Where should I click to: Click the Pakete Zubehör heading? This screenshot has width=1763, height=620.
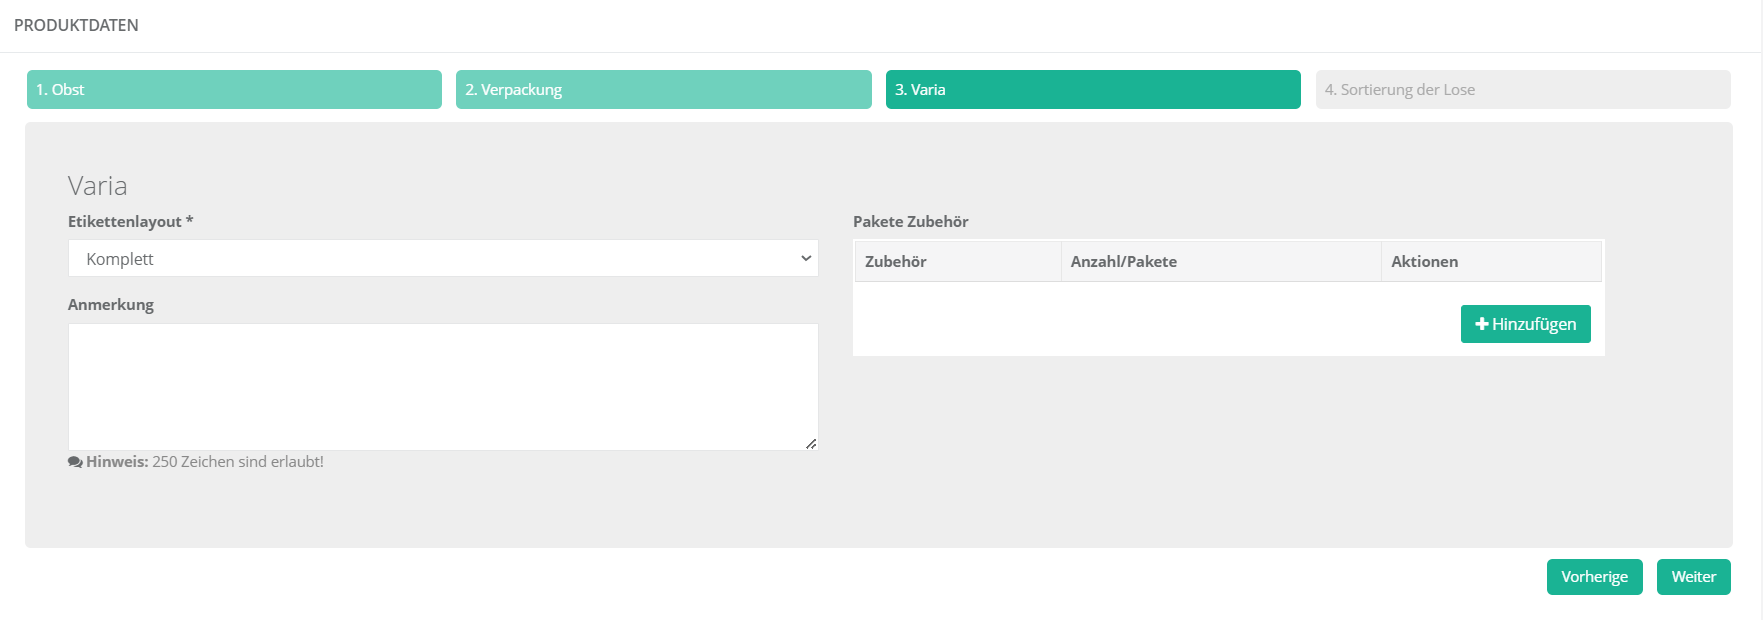tap(910, 221)
